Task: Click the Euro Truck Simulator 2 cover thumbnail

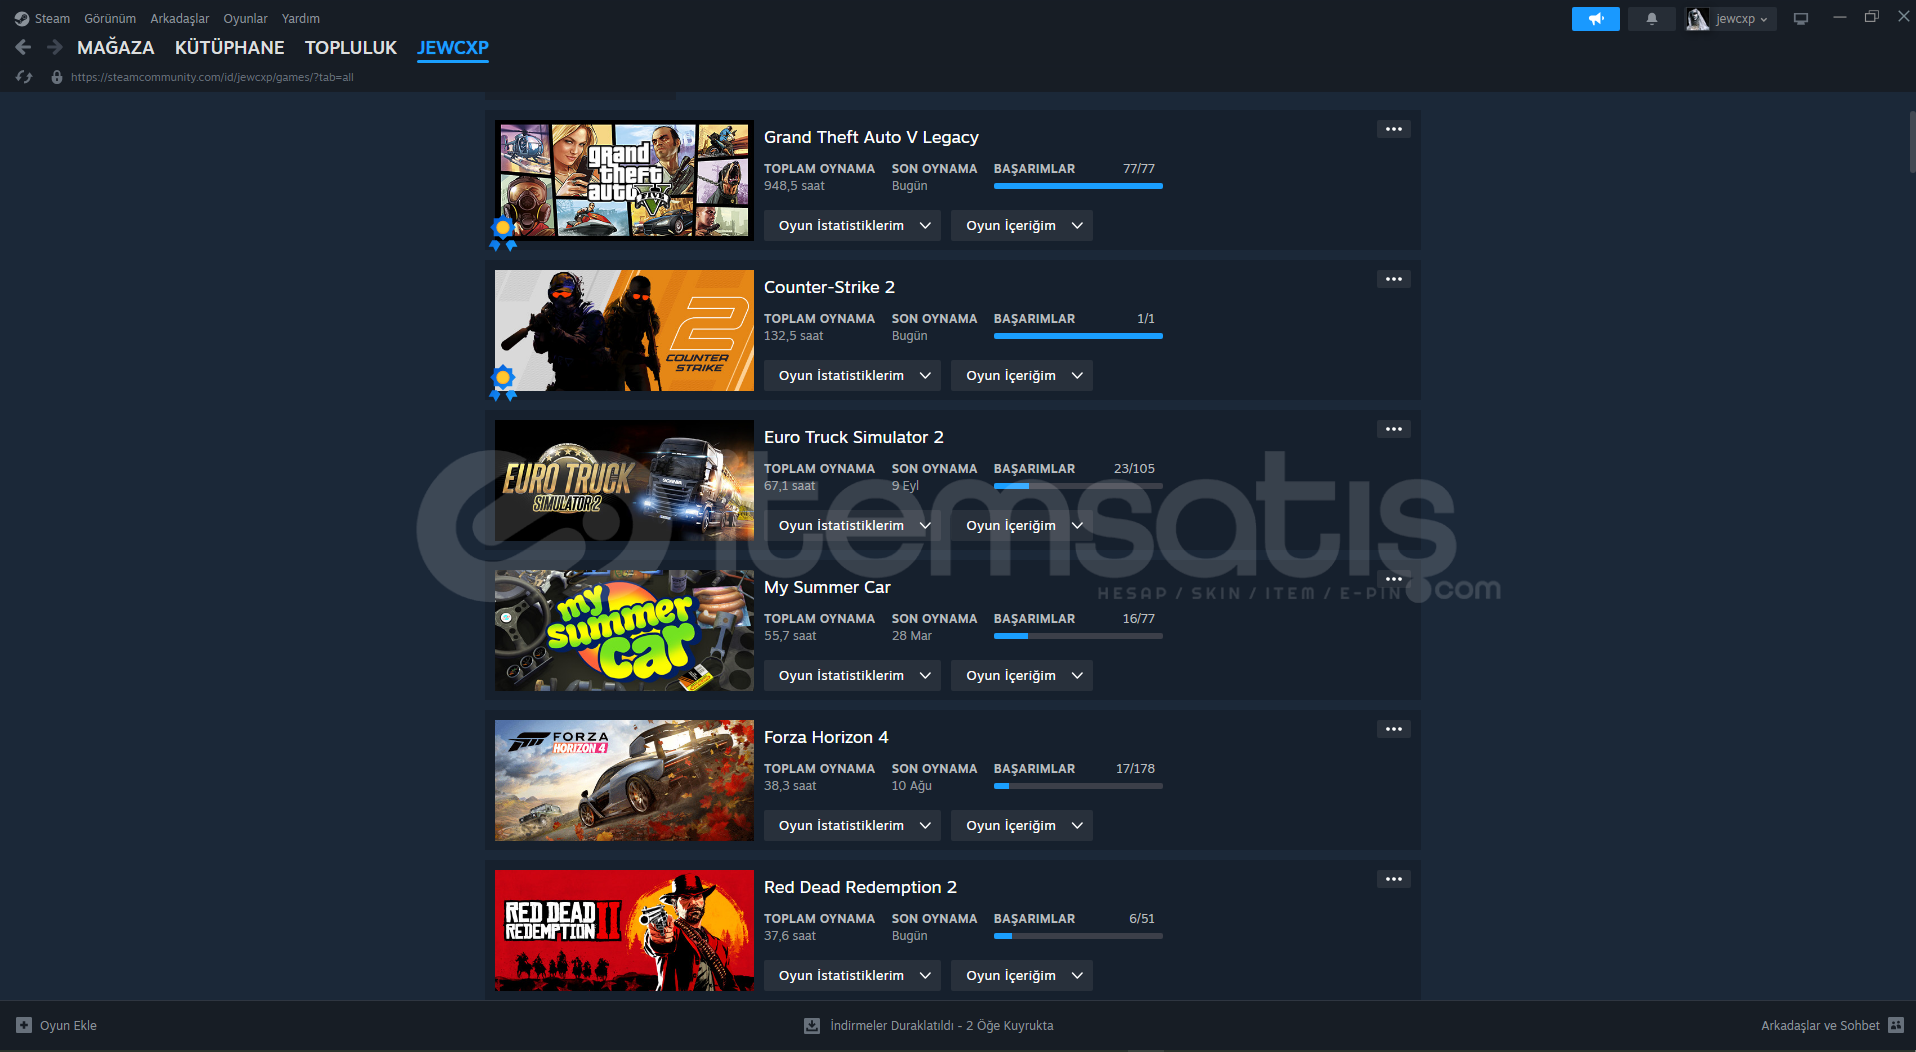Action: tap(624, 480)
